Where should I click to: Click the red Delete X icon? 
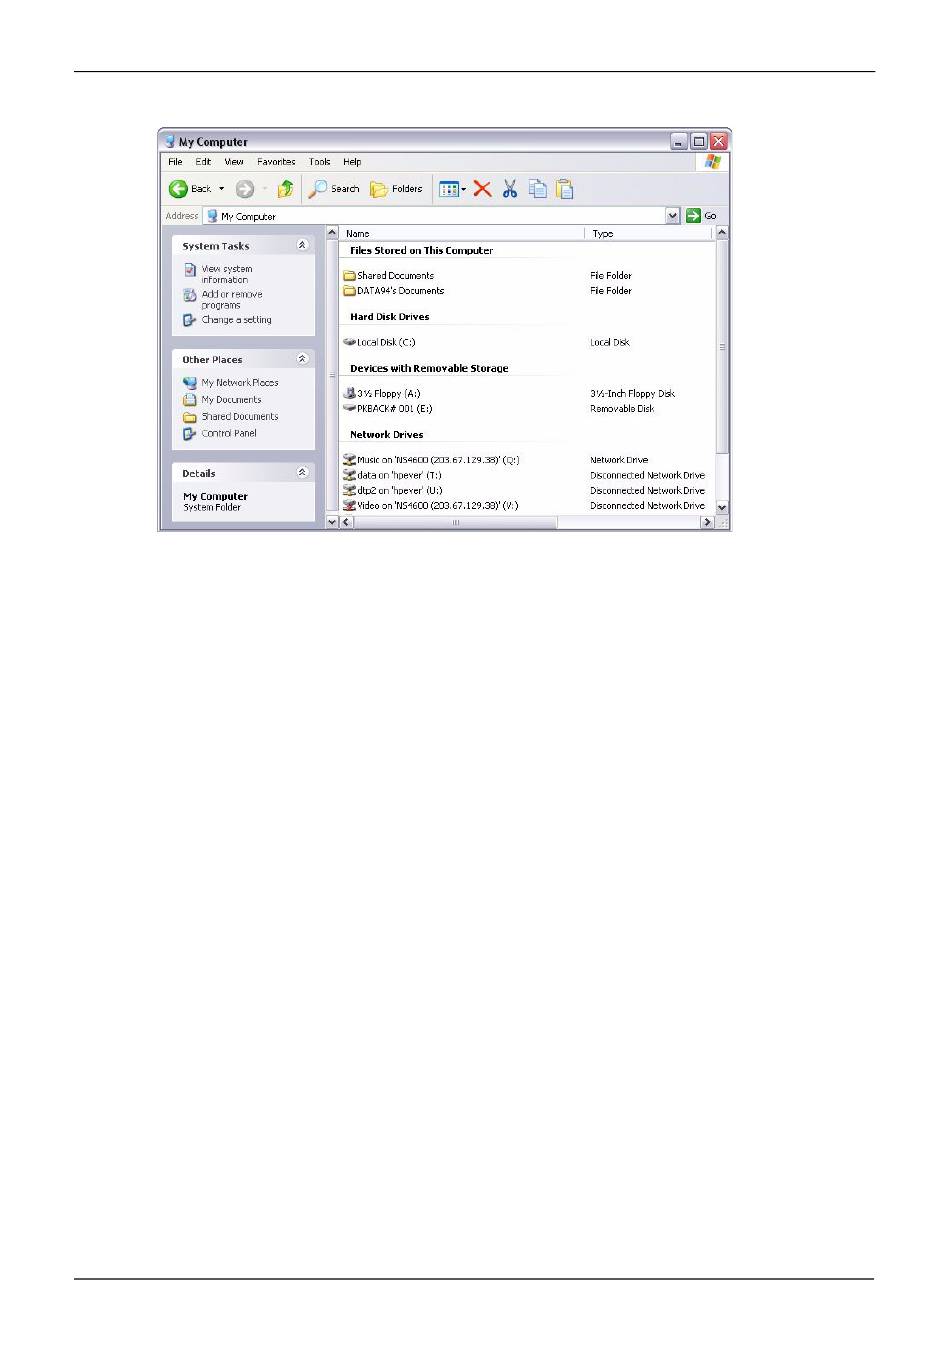(x=482, y=189)
